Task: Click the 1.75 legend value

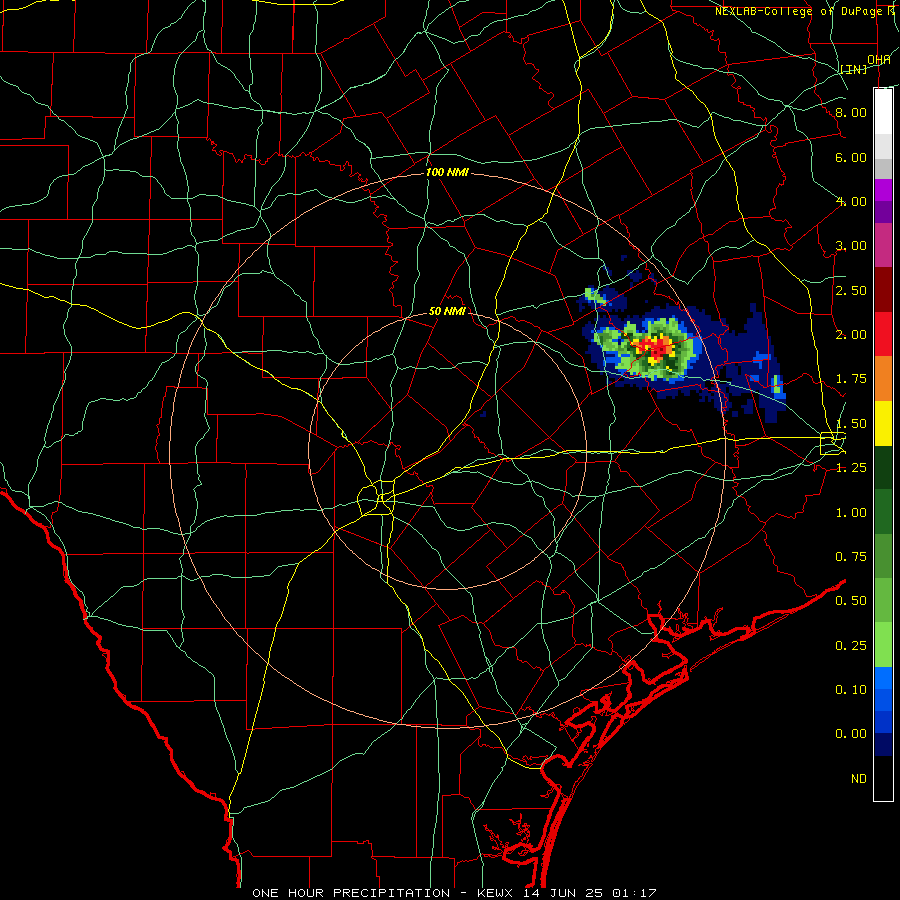Action: (851, 379)
